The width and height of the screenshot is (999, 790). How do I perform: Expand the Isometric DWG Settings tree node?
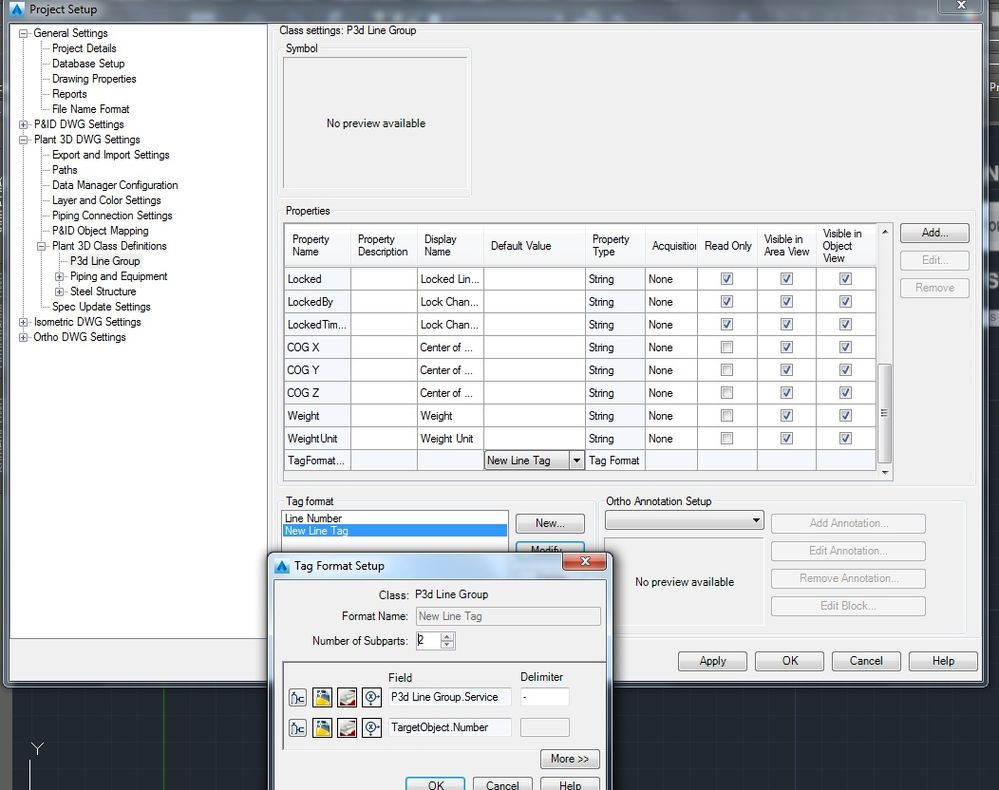[24, 322]
